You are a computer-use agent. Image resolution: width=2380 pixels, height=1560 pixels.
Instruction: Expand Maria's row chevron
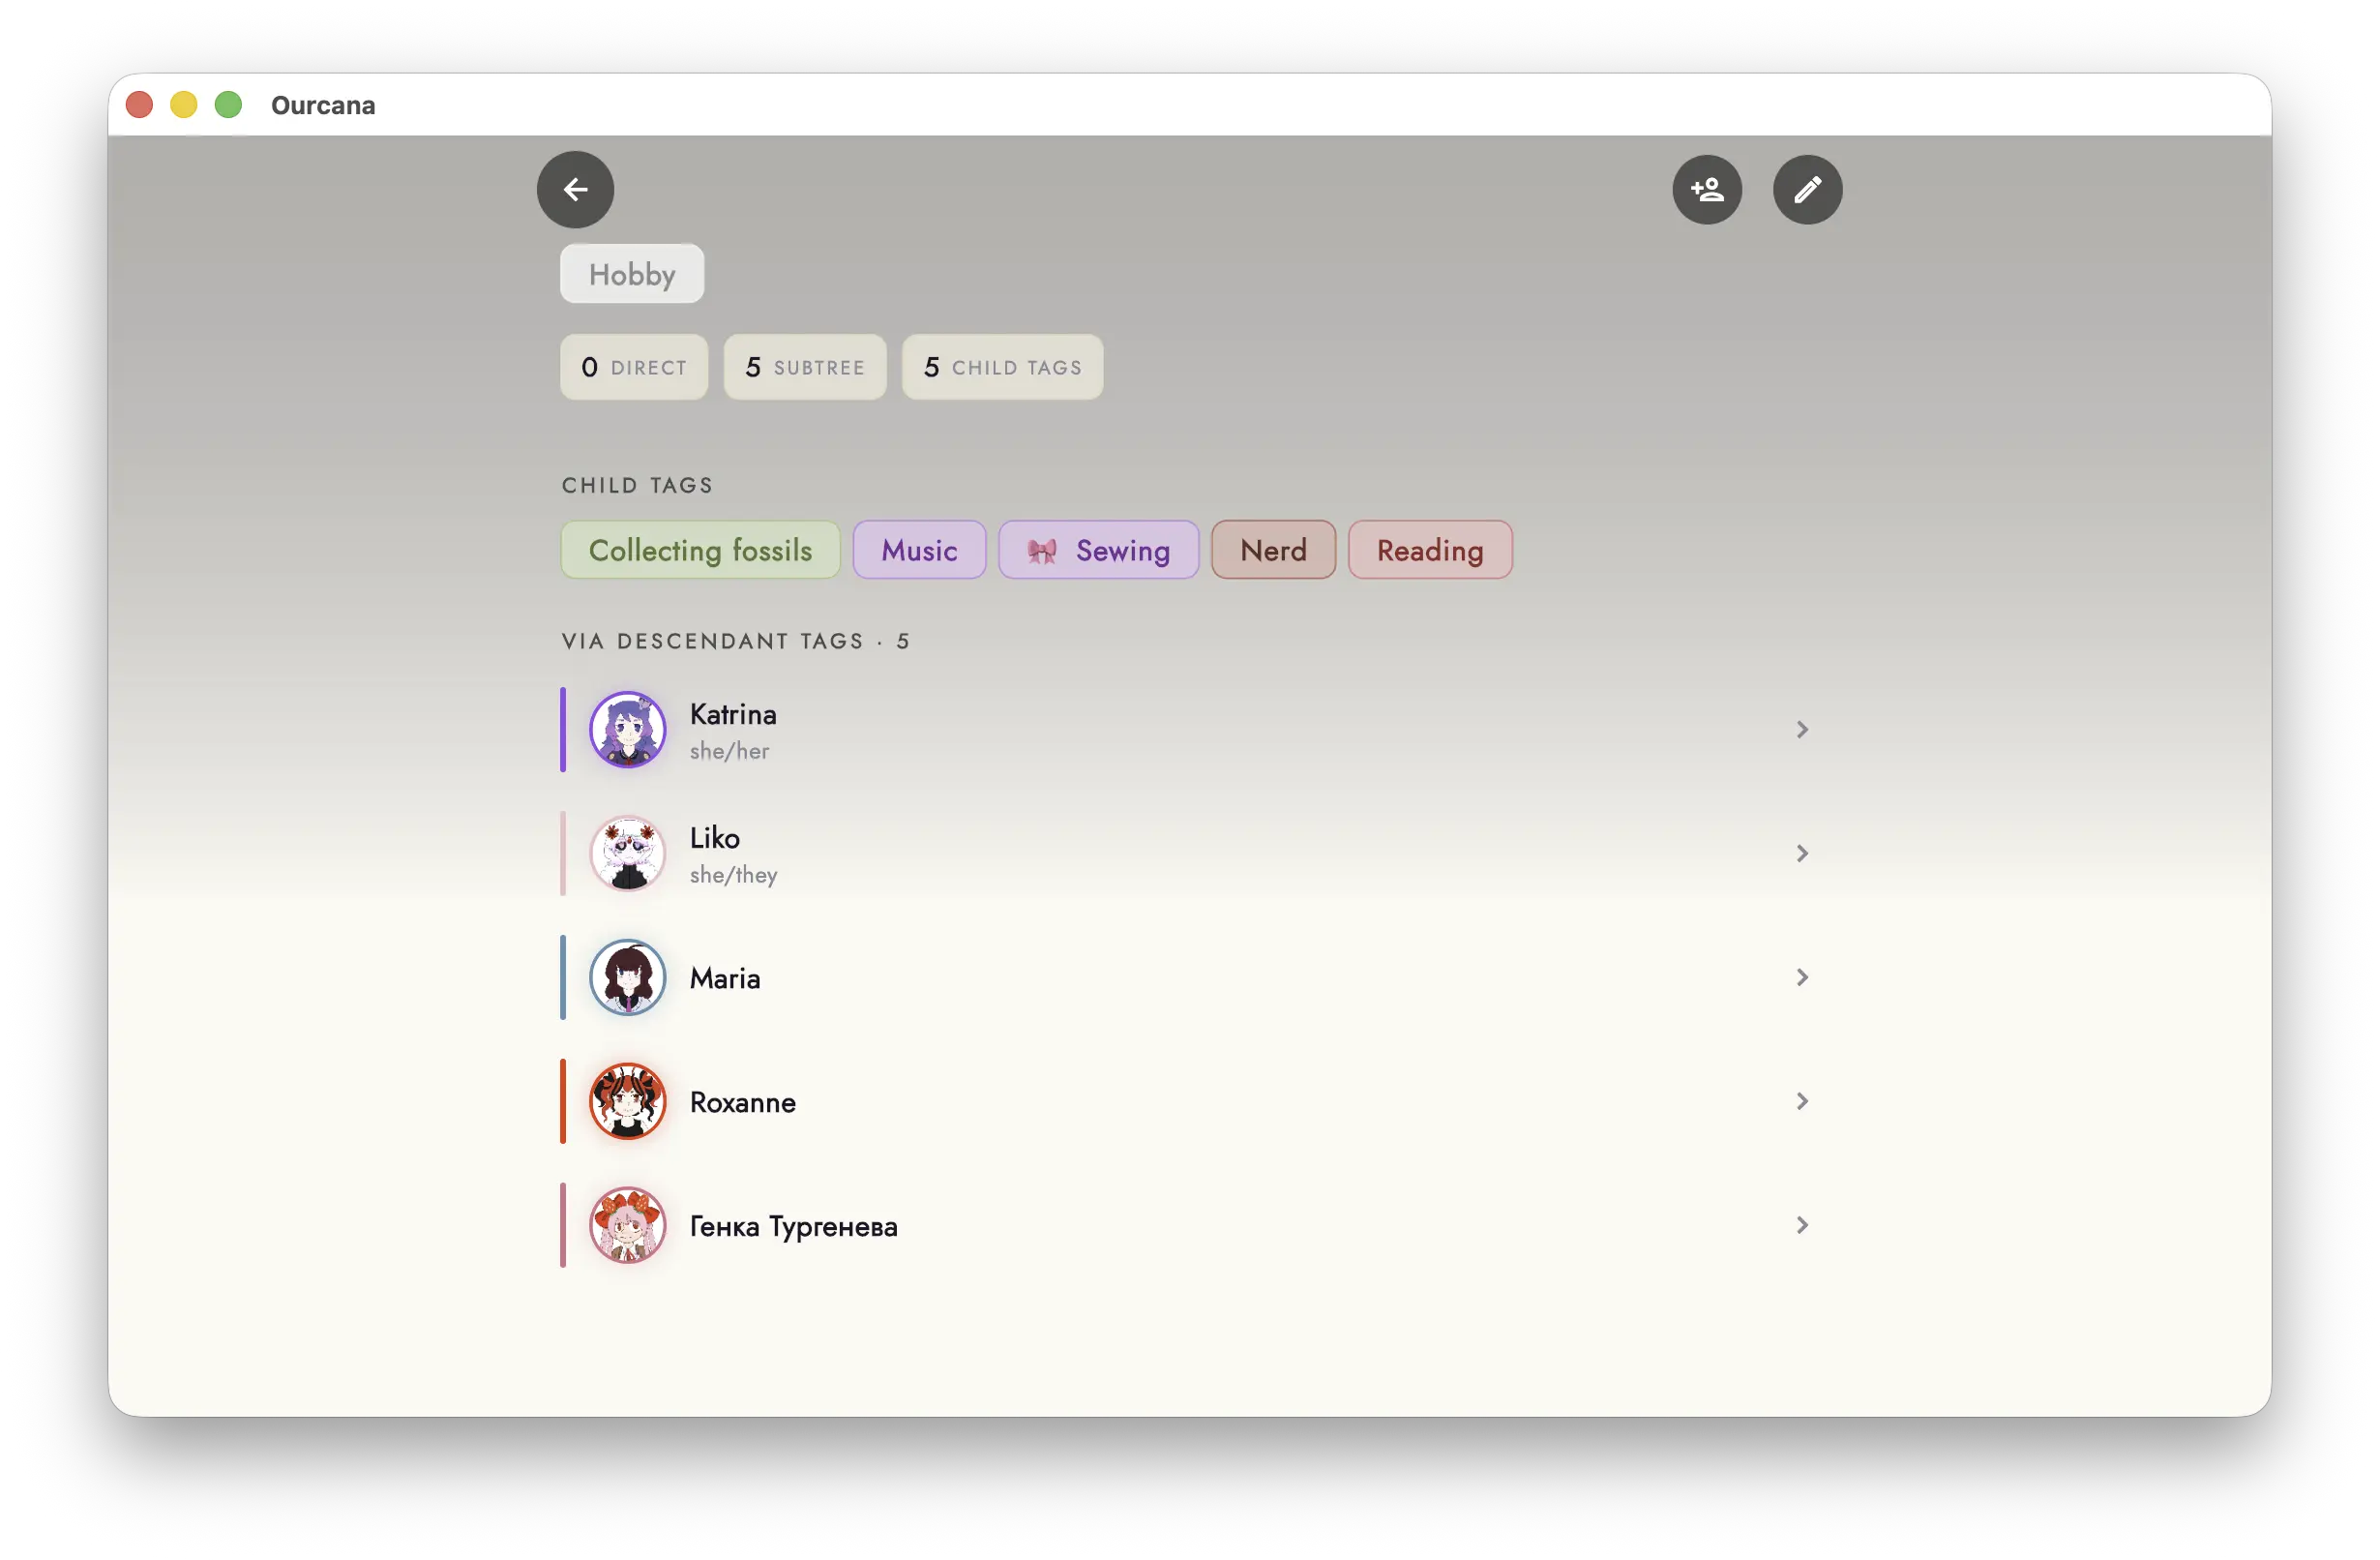click(x=1802, y=978)
